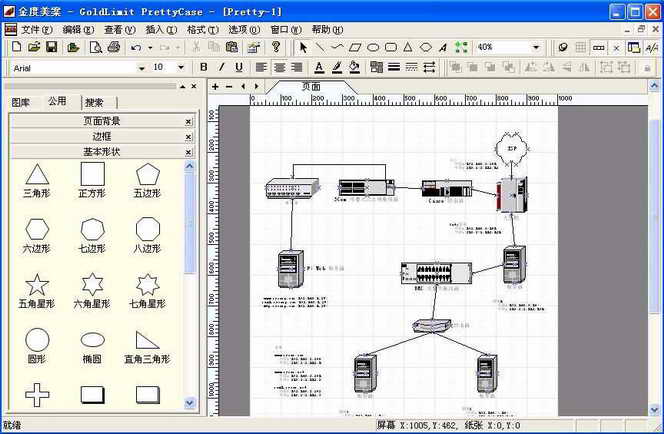
Task: Click the Save floppy disk icon
Action: pyautogui.click(x=51, y=47)
